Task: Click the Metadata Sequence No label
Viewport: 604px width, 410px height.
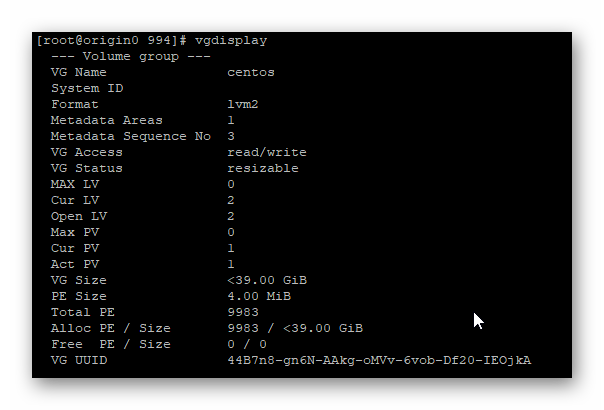Action: coord(131,136)
